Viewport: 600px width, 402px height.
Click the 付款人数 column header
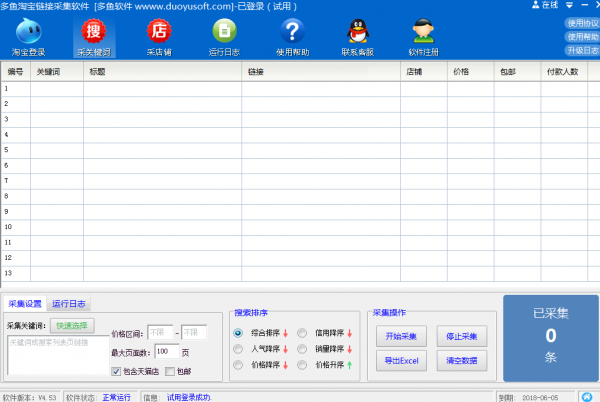pyautogui.click(x=564, y=72)
